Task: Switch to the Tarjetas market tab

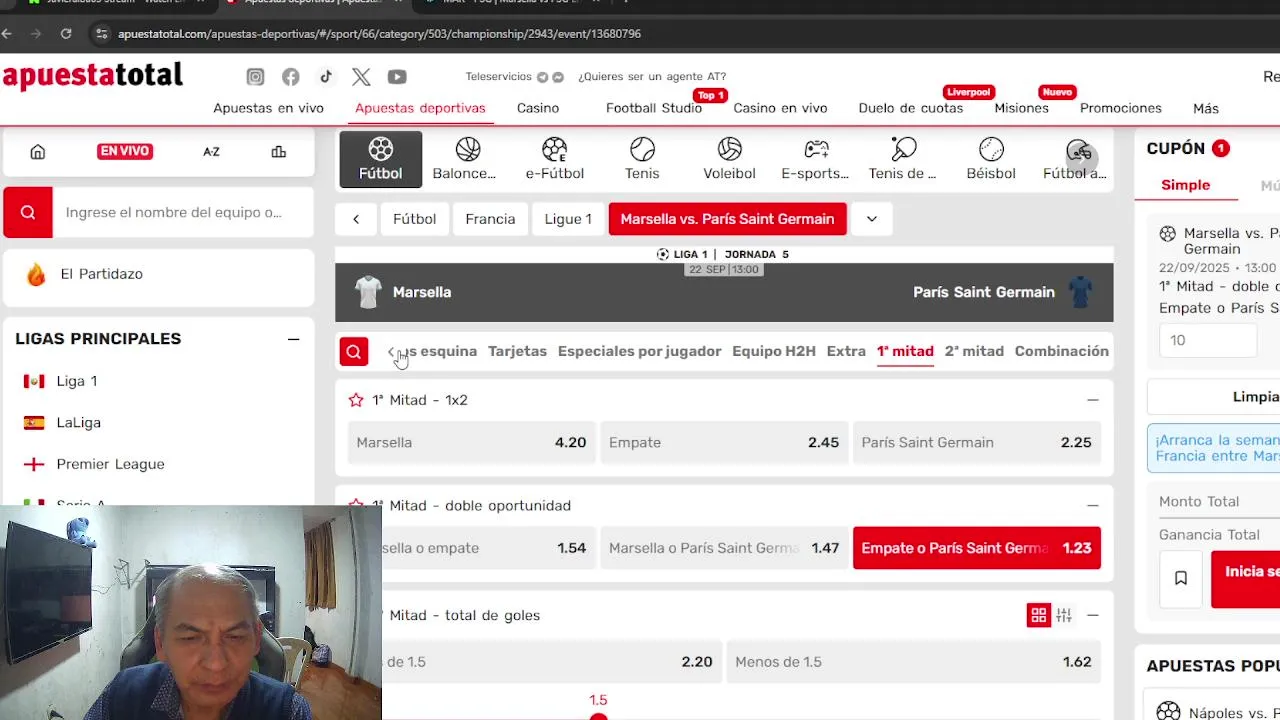Action: click(517, 351)
